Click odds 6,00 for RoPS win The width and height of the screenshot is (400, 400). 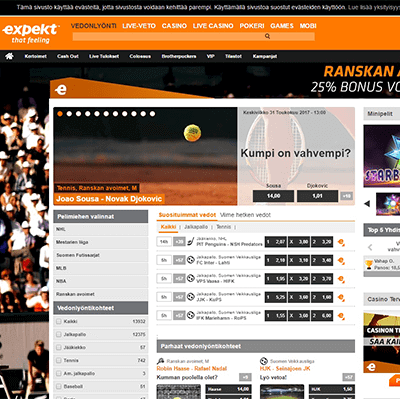point(322,315)
